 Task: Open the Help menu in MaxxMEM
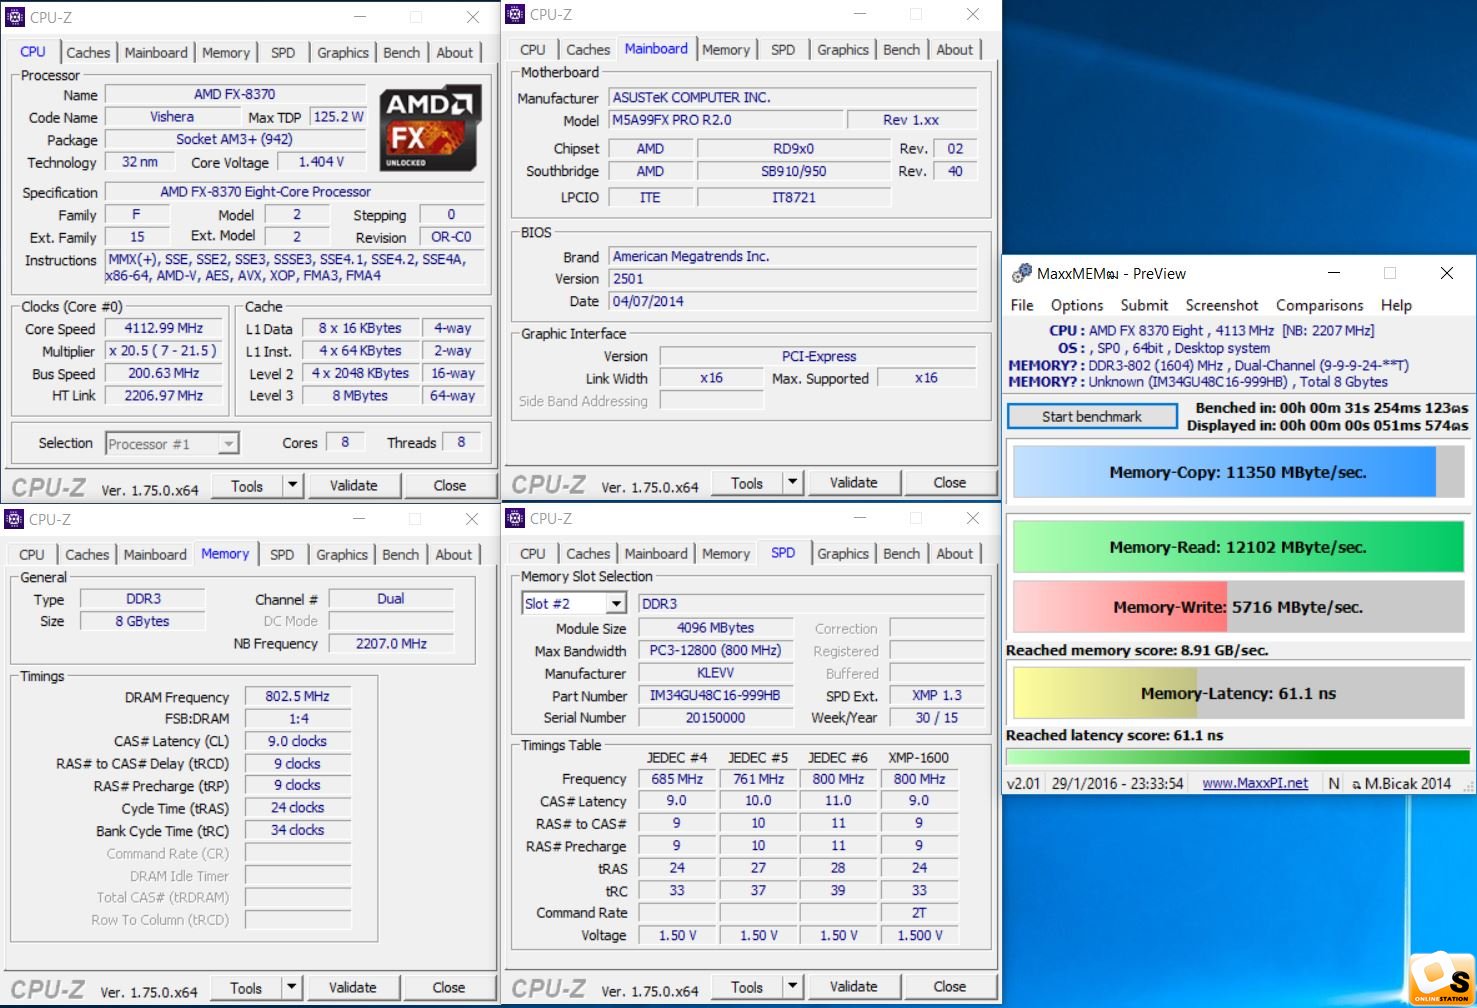click(1396, 305)
